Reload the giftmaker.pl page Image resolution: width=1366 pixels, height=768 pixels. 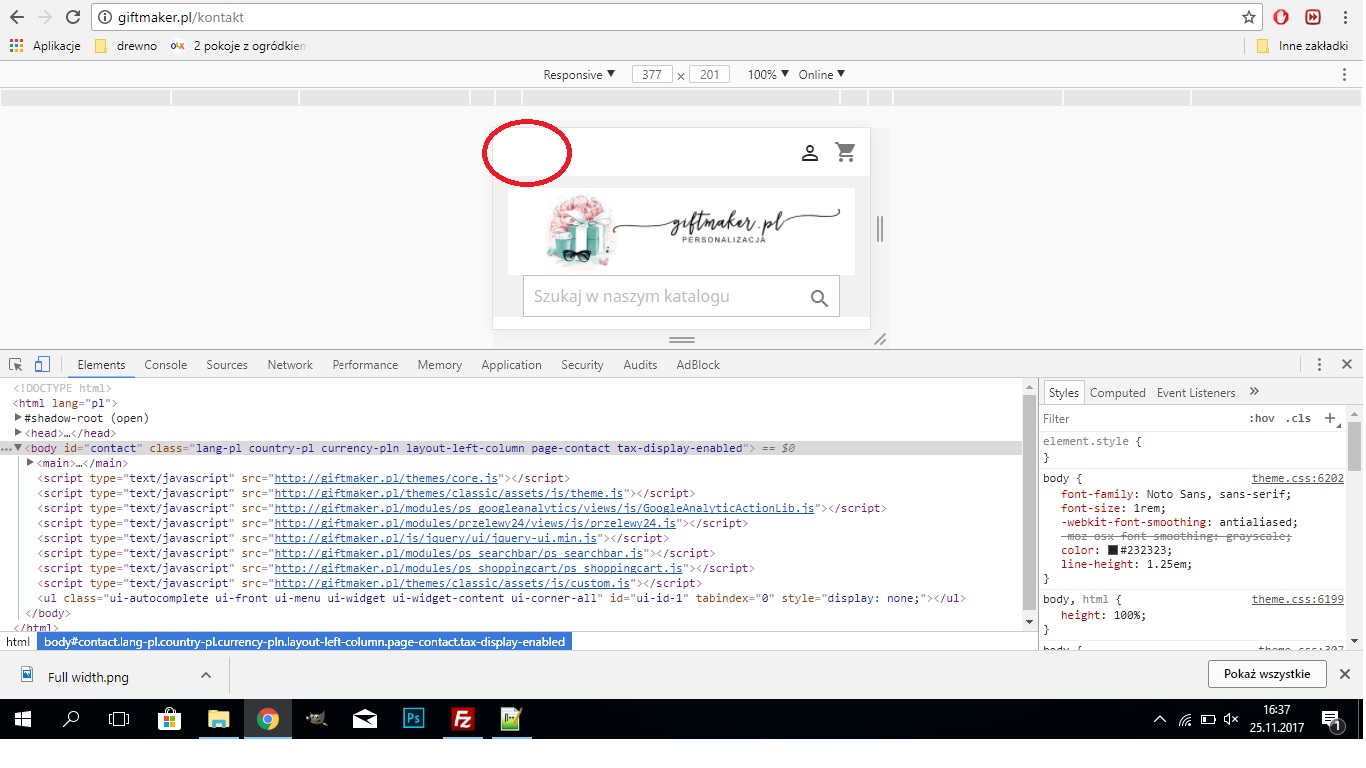click(x=73, y=17)
